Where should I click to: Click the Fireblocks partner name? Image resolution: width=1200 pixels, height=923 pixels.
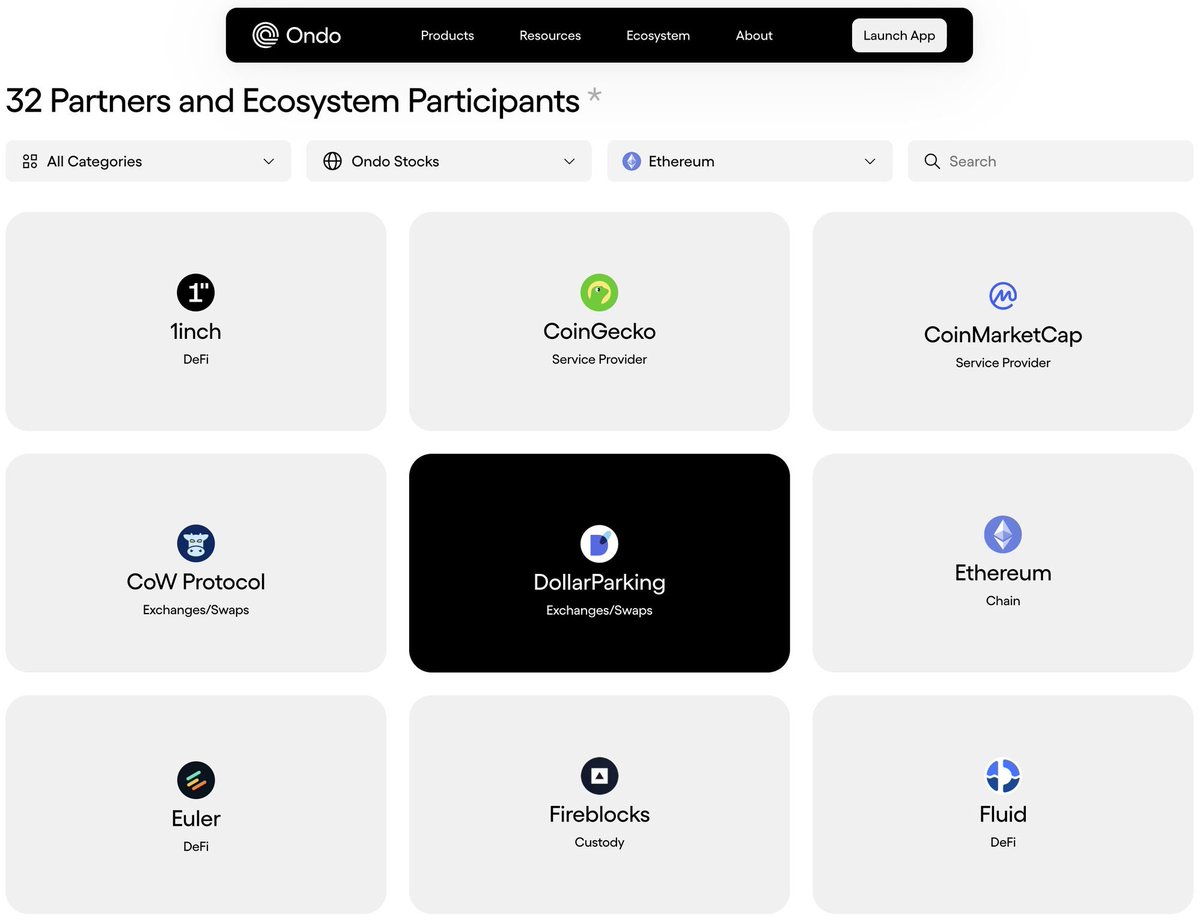[x=599, y=814]
